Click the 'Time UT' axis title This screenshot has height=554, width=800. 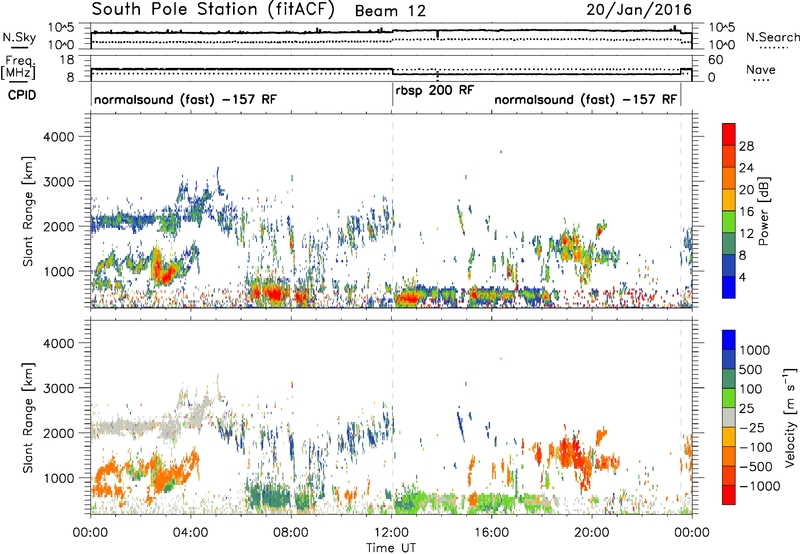pos(391,547)
